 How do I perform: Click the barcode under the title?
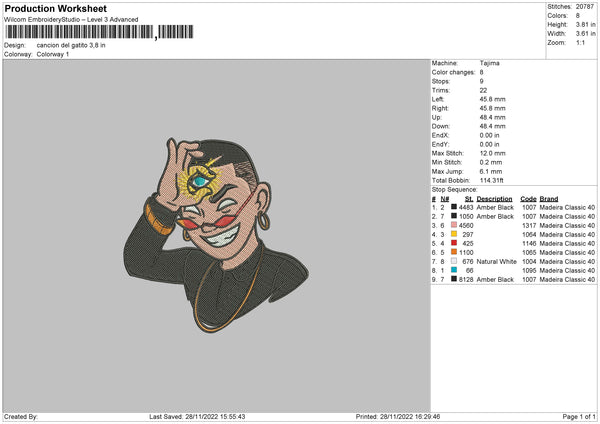click(99, 32)
